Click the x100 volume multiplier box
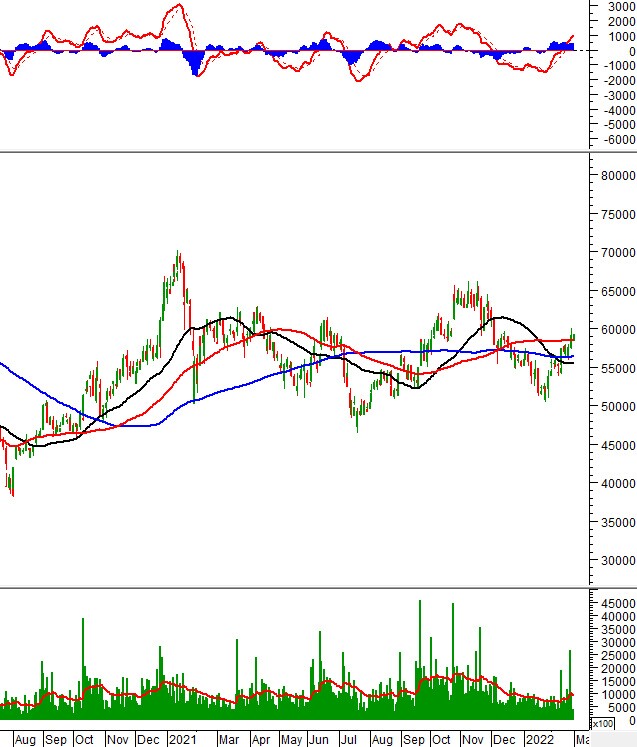This screenshot has height=747, width=637. (x=602, y=724)
